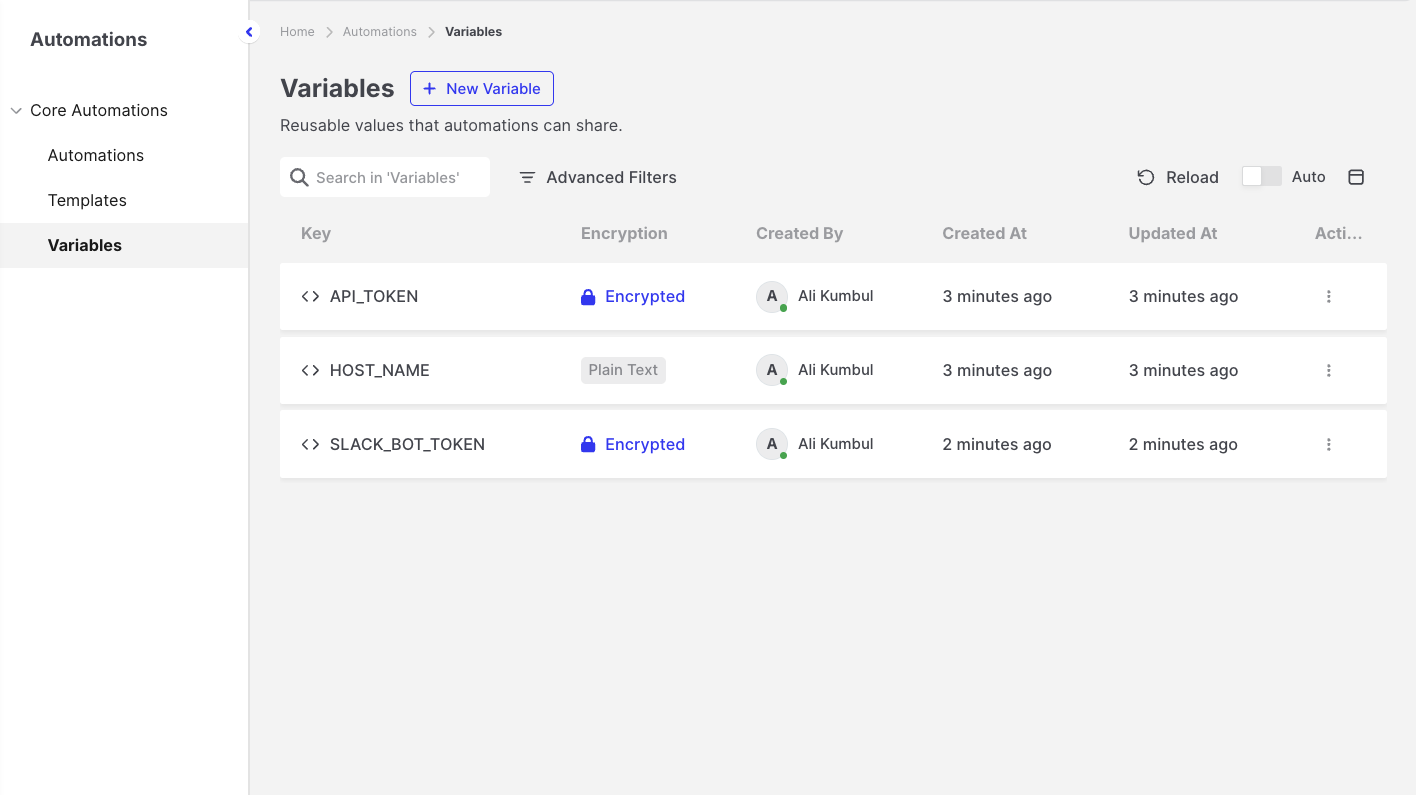
Task: Open actions menu for HOST_NAME
Action: pyautogui.click(x=1328, y=370)
